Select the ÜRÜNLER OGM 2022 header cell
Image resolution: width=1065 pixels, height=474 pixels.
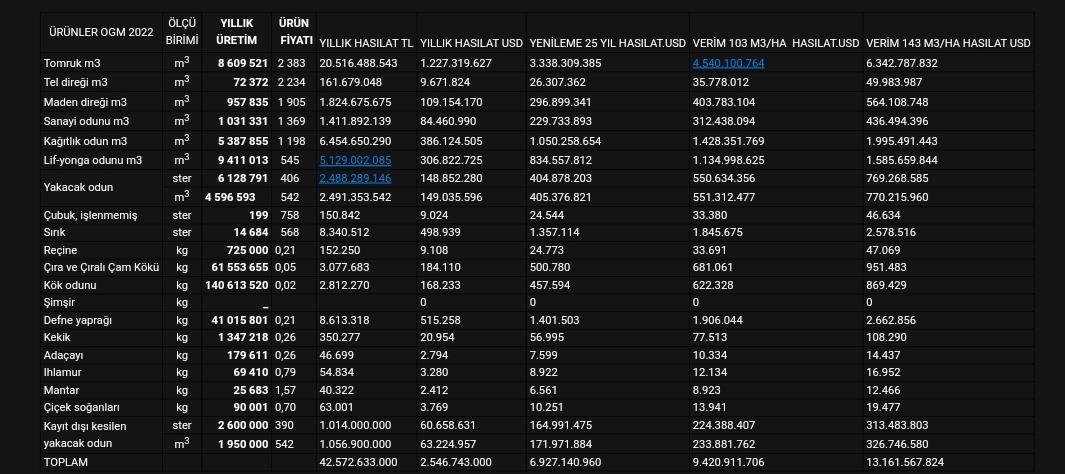click(101, 32)
